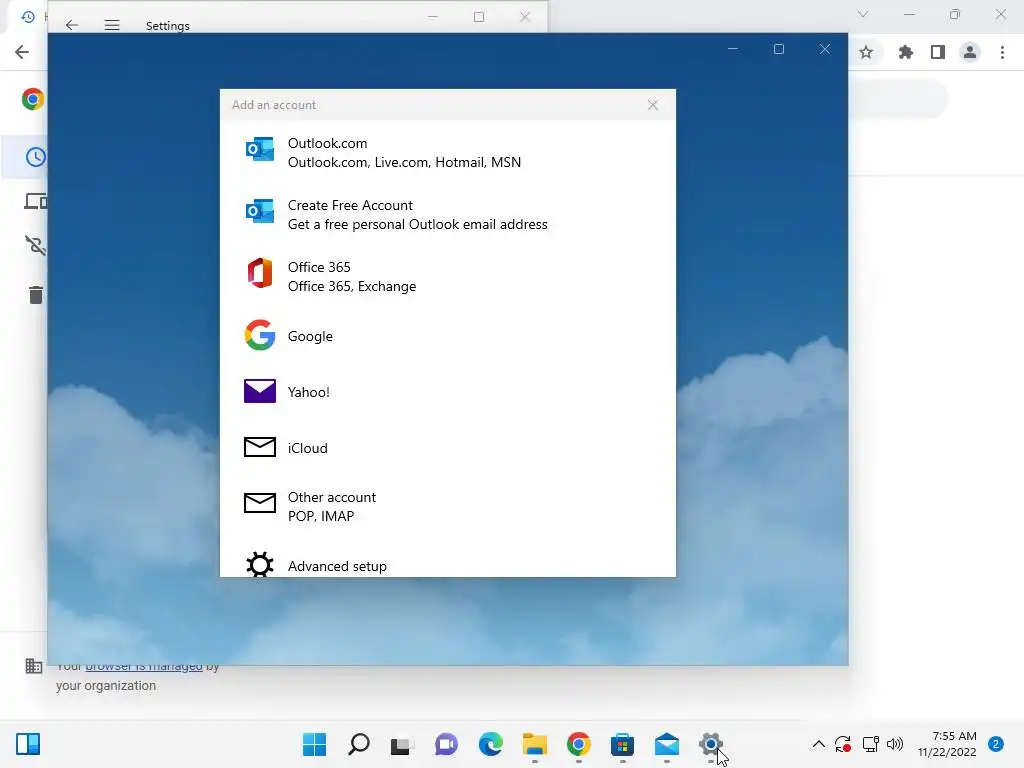Open Task View on the taskbar

402,744
